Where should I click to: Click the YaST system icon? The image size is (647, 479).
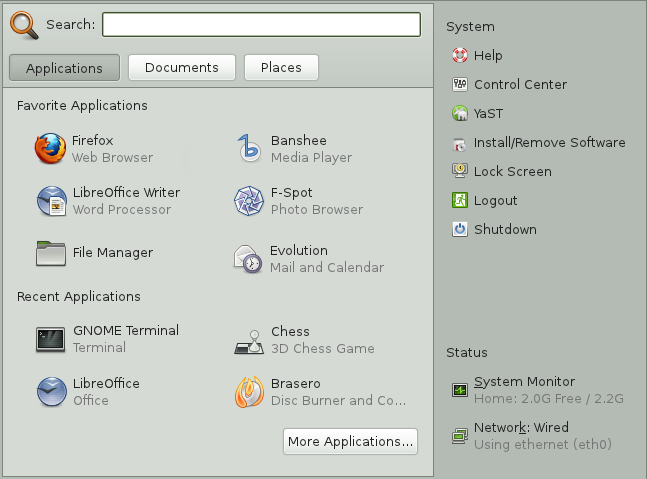coord(460,113)
